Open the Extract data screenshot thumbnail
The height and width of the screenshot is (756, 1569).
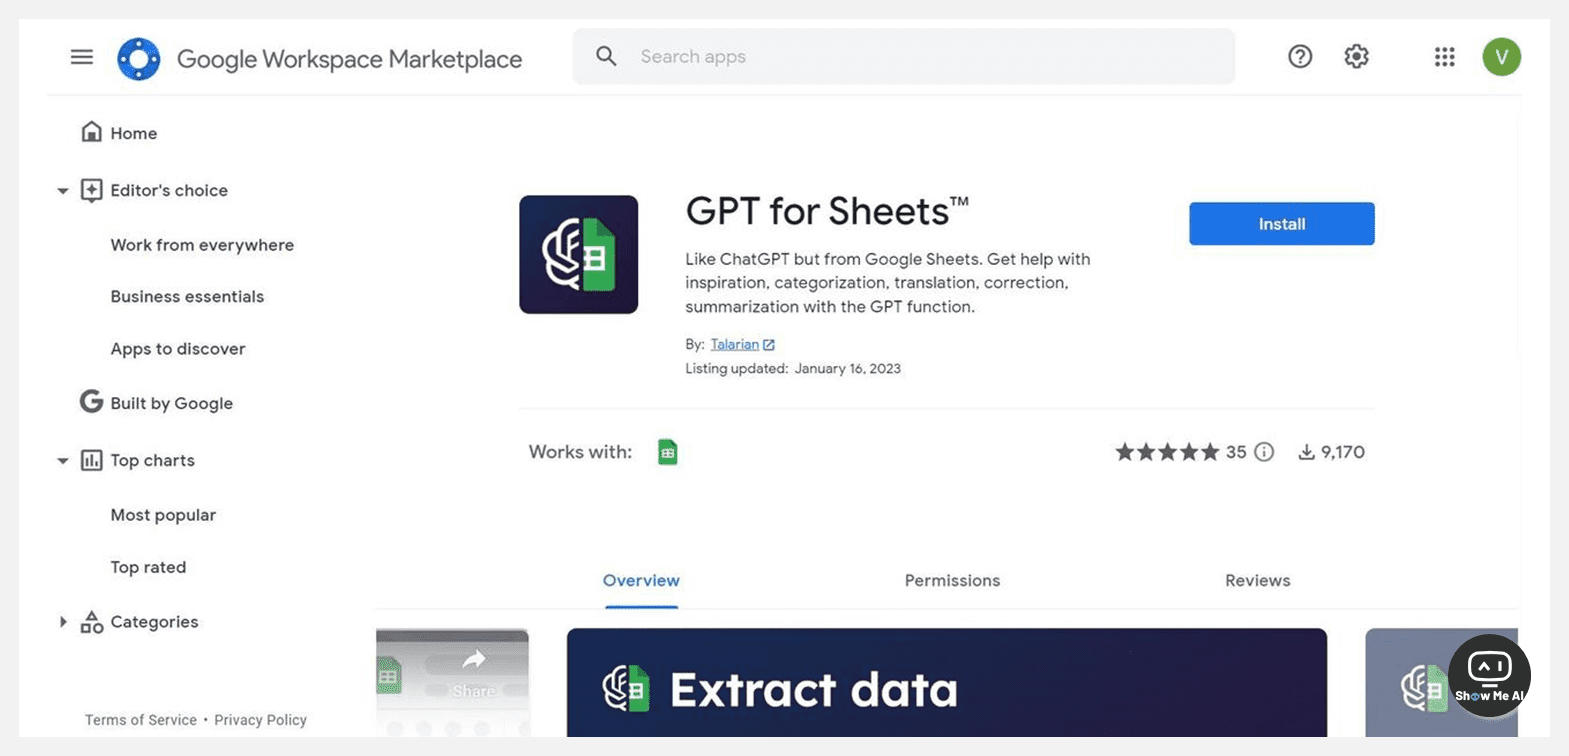(x=946, y=683)
